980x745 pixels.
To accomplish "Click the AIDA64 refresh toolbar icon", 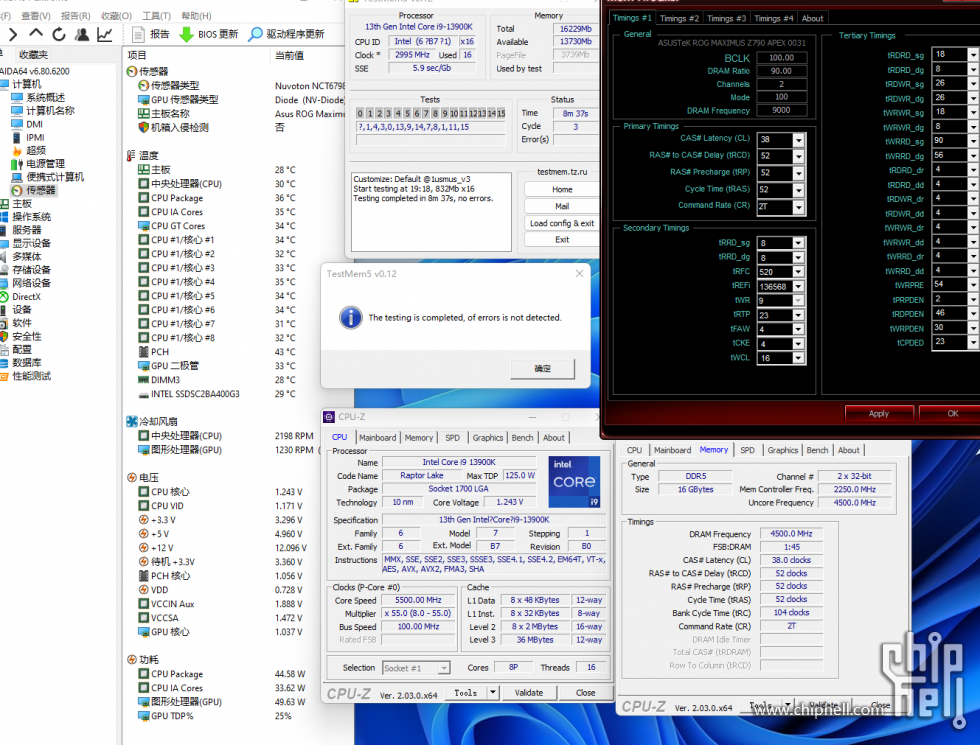I will tap(59, 34).
